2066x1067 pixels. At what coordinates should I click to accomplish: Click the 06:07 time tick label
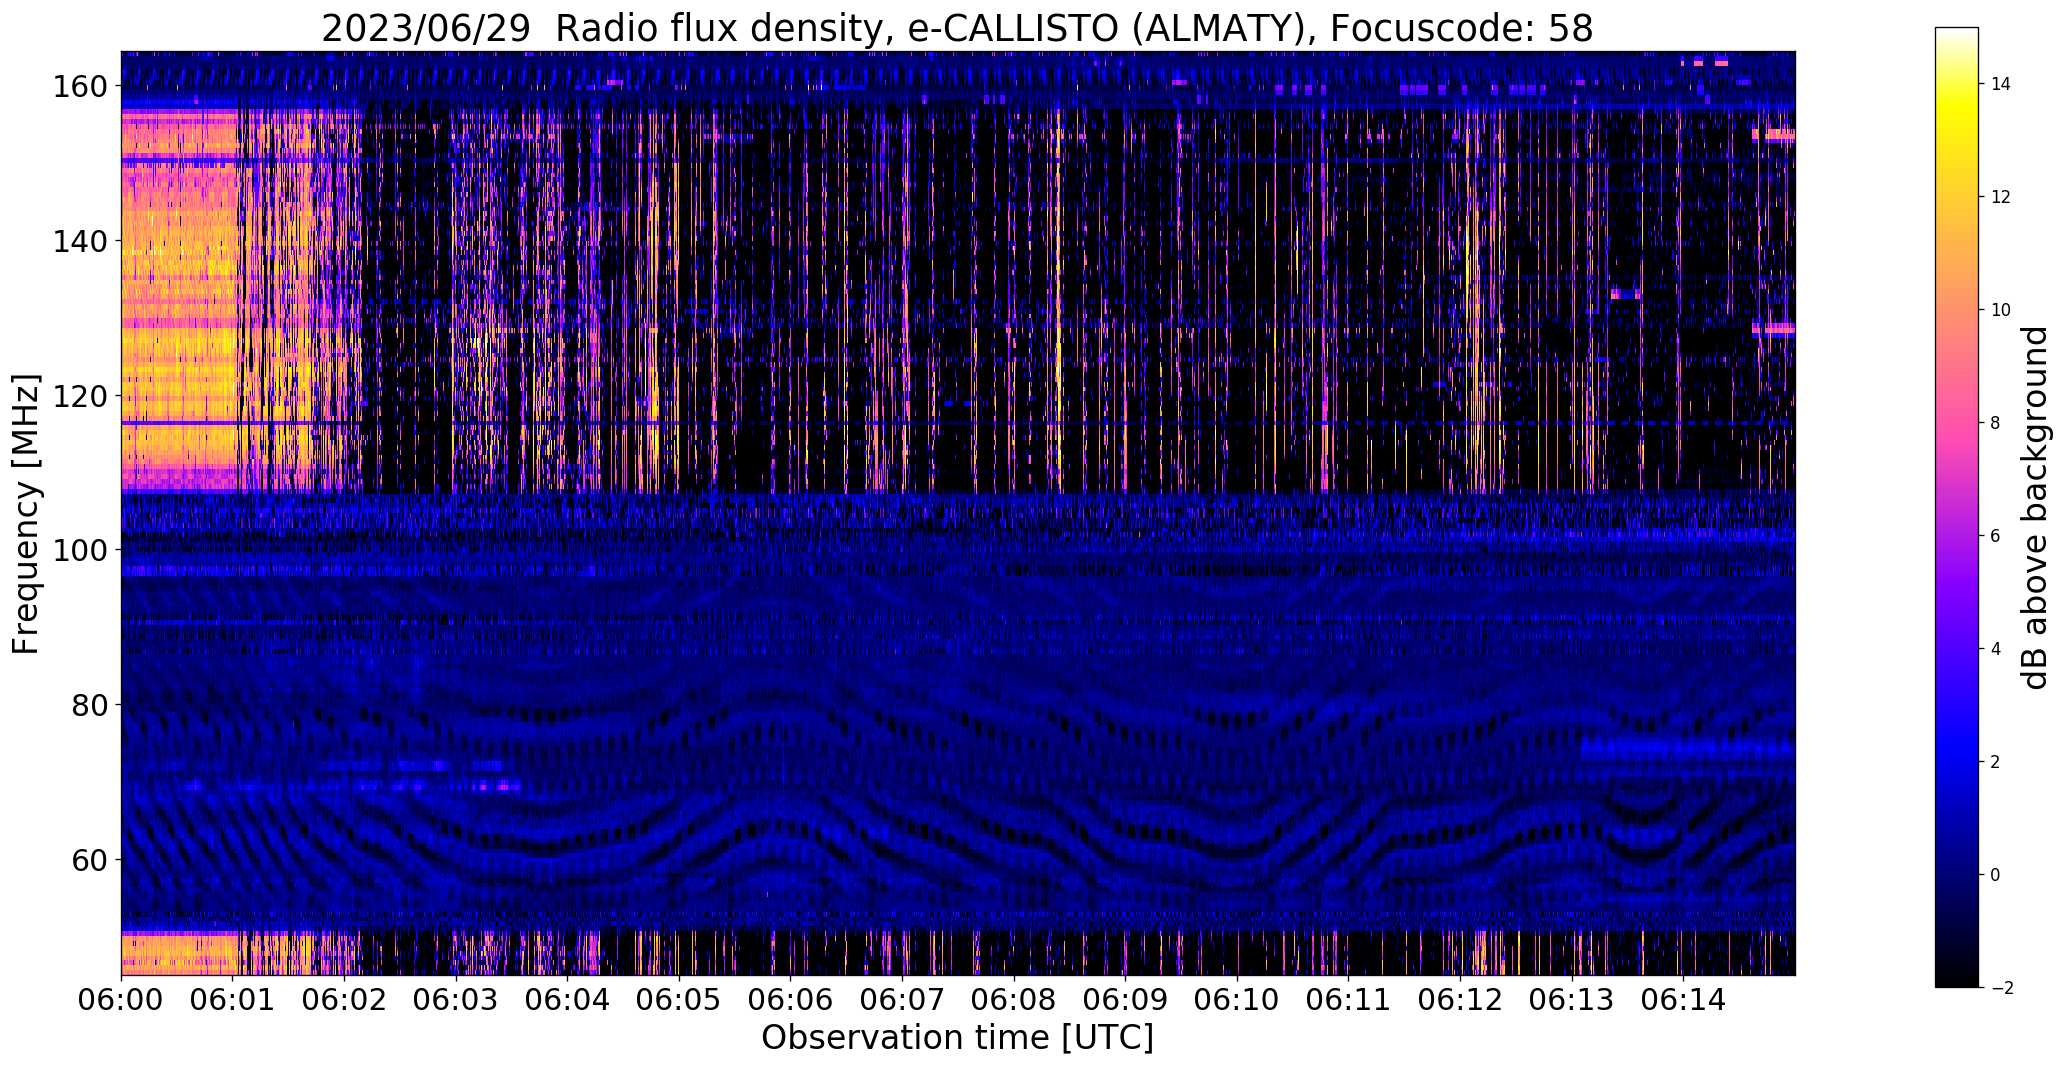[903, 999]
